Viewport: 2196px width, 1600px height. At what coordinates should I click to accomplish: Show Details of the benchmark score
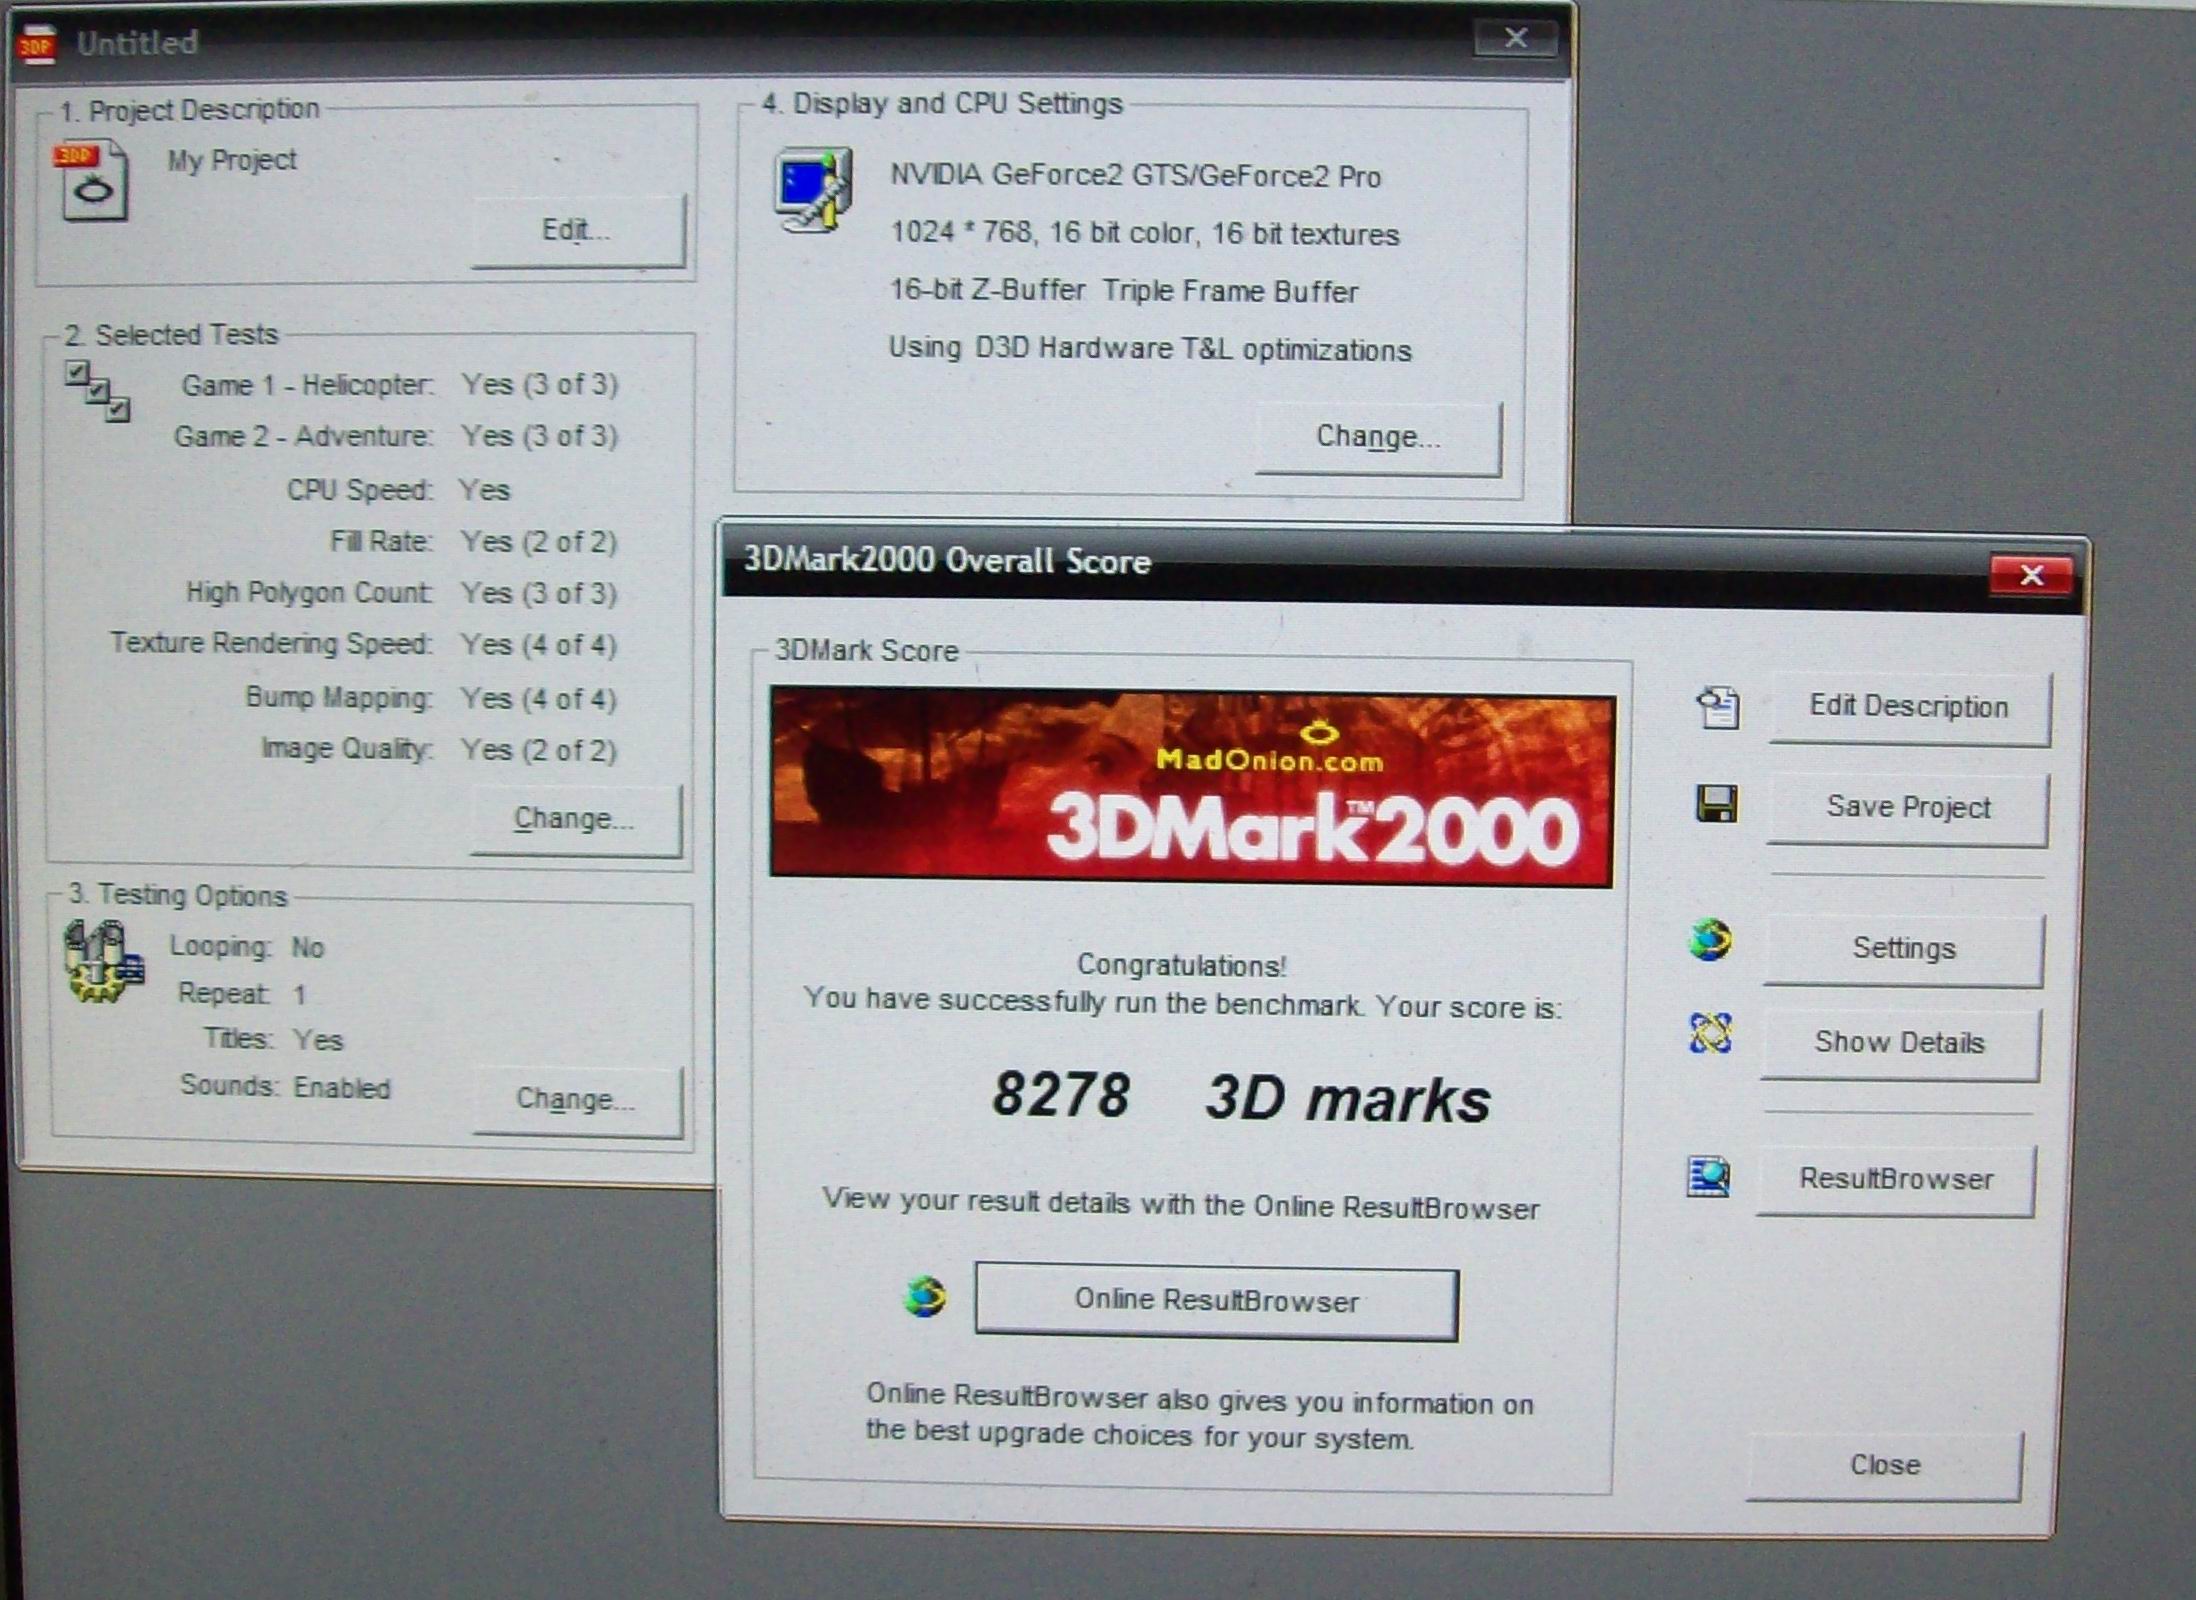[1900, 1043]
